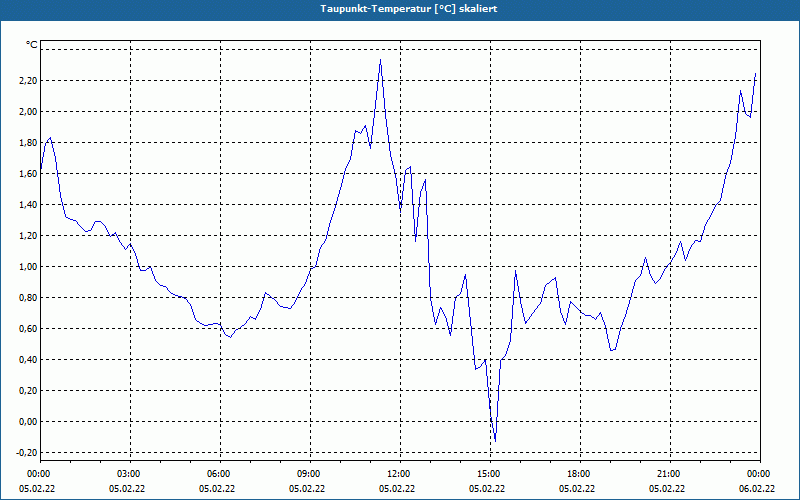This screenshot has height=500, width=800.
Task: Click the y-axis value 0,60
Action: point(28,329)
